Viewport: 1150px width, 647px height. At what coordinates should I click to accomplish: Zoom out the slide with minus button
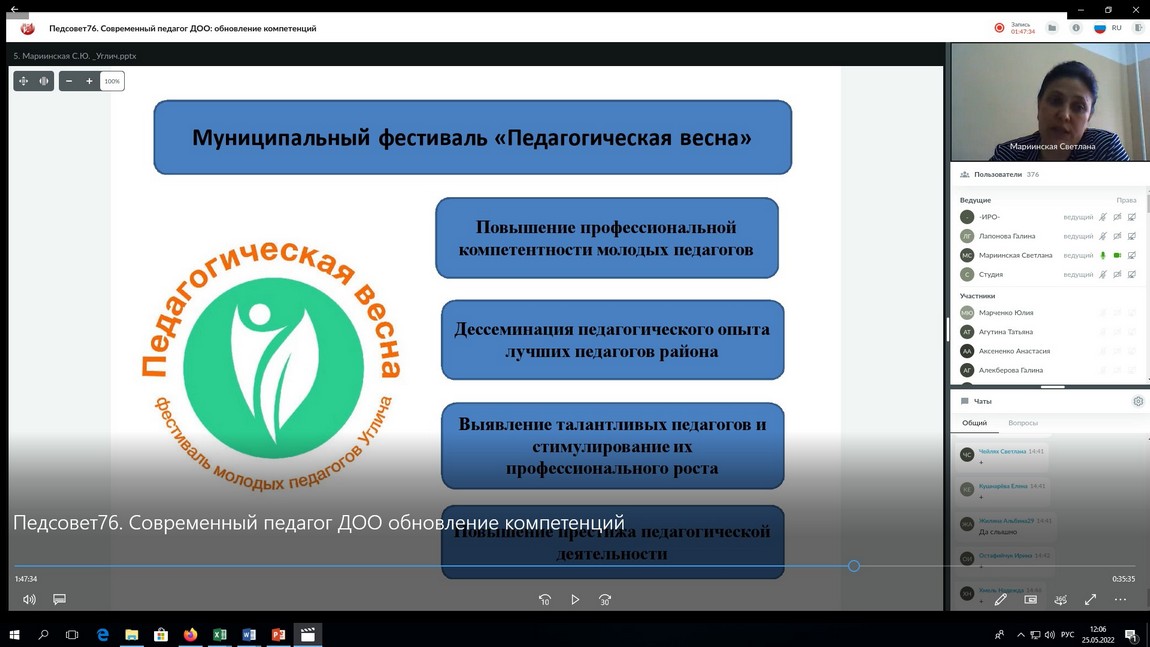pyautogui.click(x=69, y=81)
